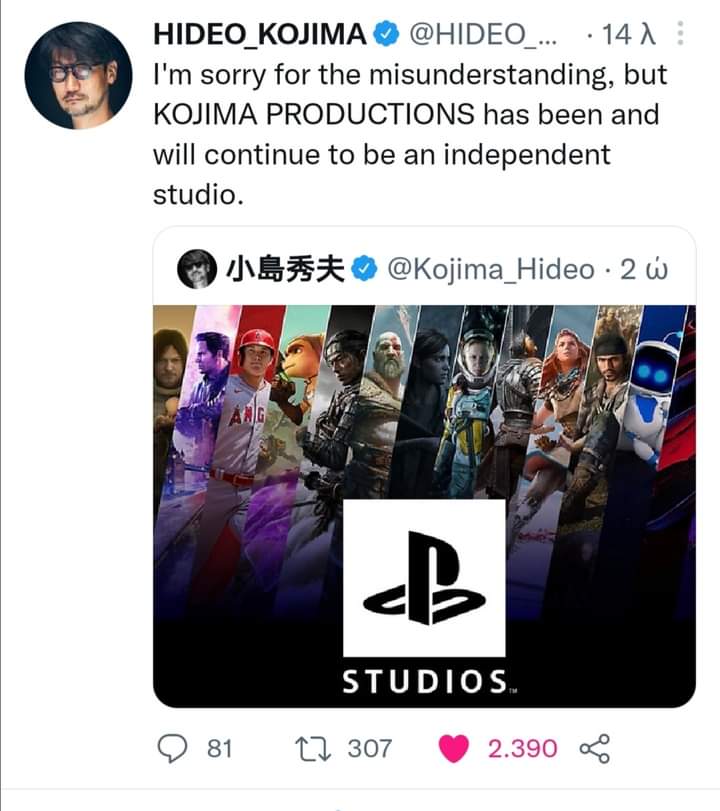Viewport: 720px width, 811px height.
Task: Click the STUDIOS text in the image
Action: (x=425, y=681)
